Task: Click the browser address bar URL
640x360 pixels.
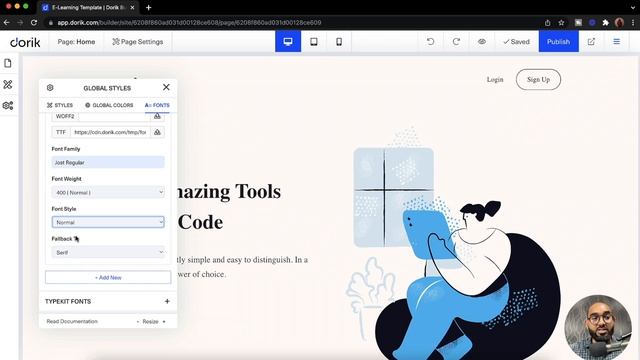Action: [x=189, y=23]
